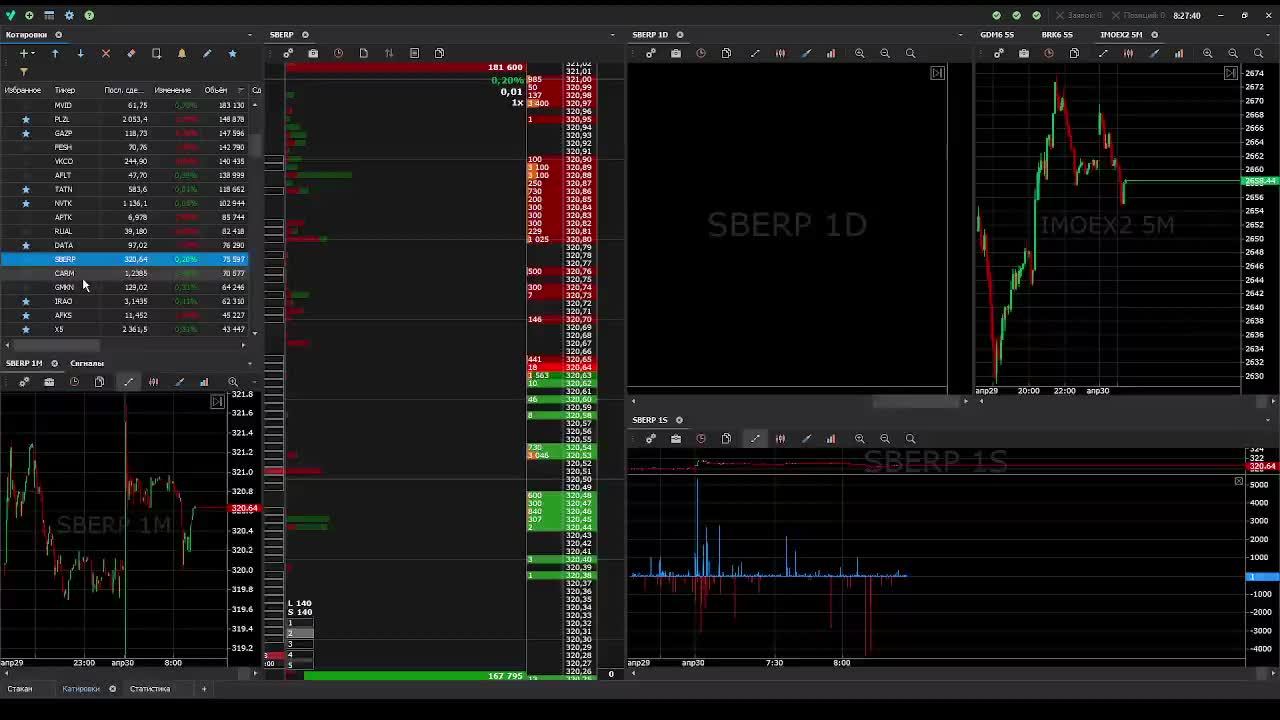Switch to the Сигналы tab
This screenshot has height=720, width=1280.
tap(87, 363)
